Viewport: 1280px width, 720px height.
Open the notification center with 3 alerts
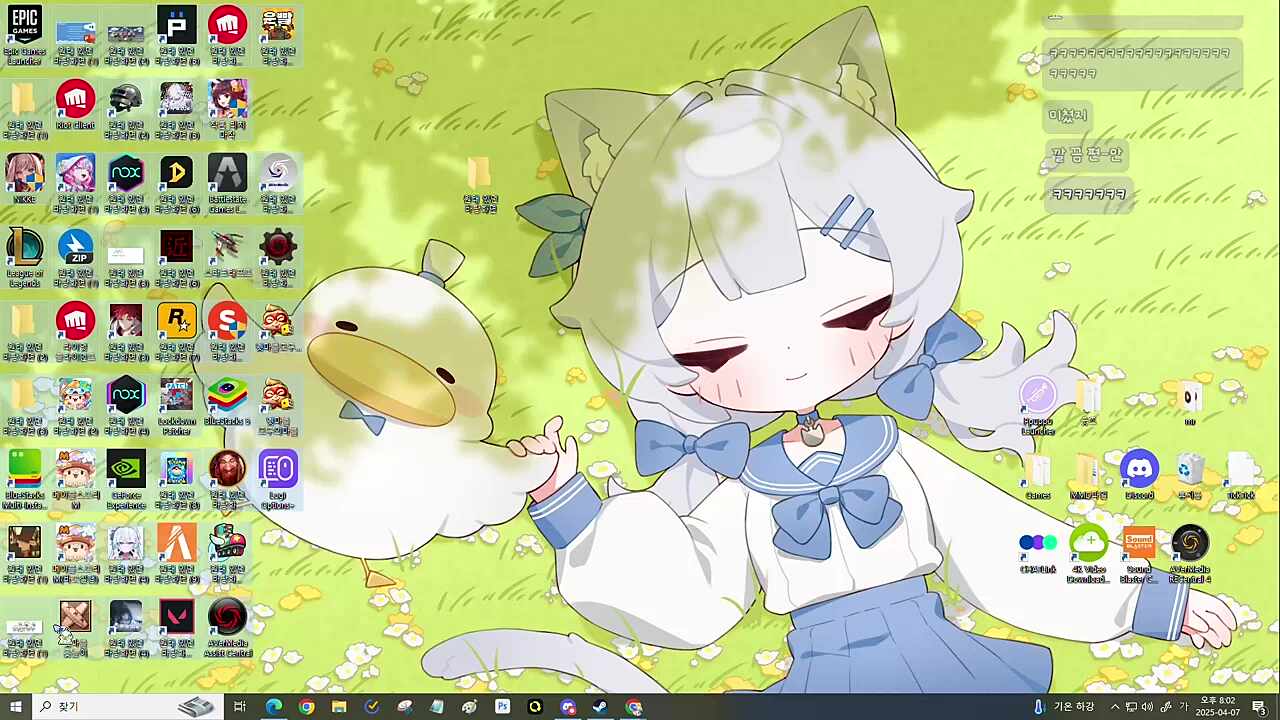coord(1259,707)
